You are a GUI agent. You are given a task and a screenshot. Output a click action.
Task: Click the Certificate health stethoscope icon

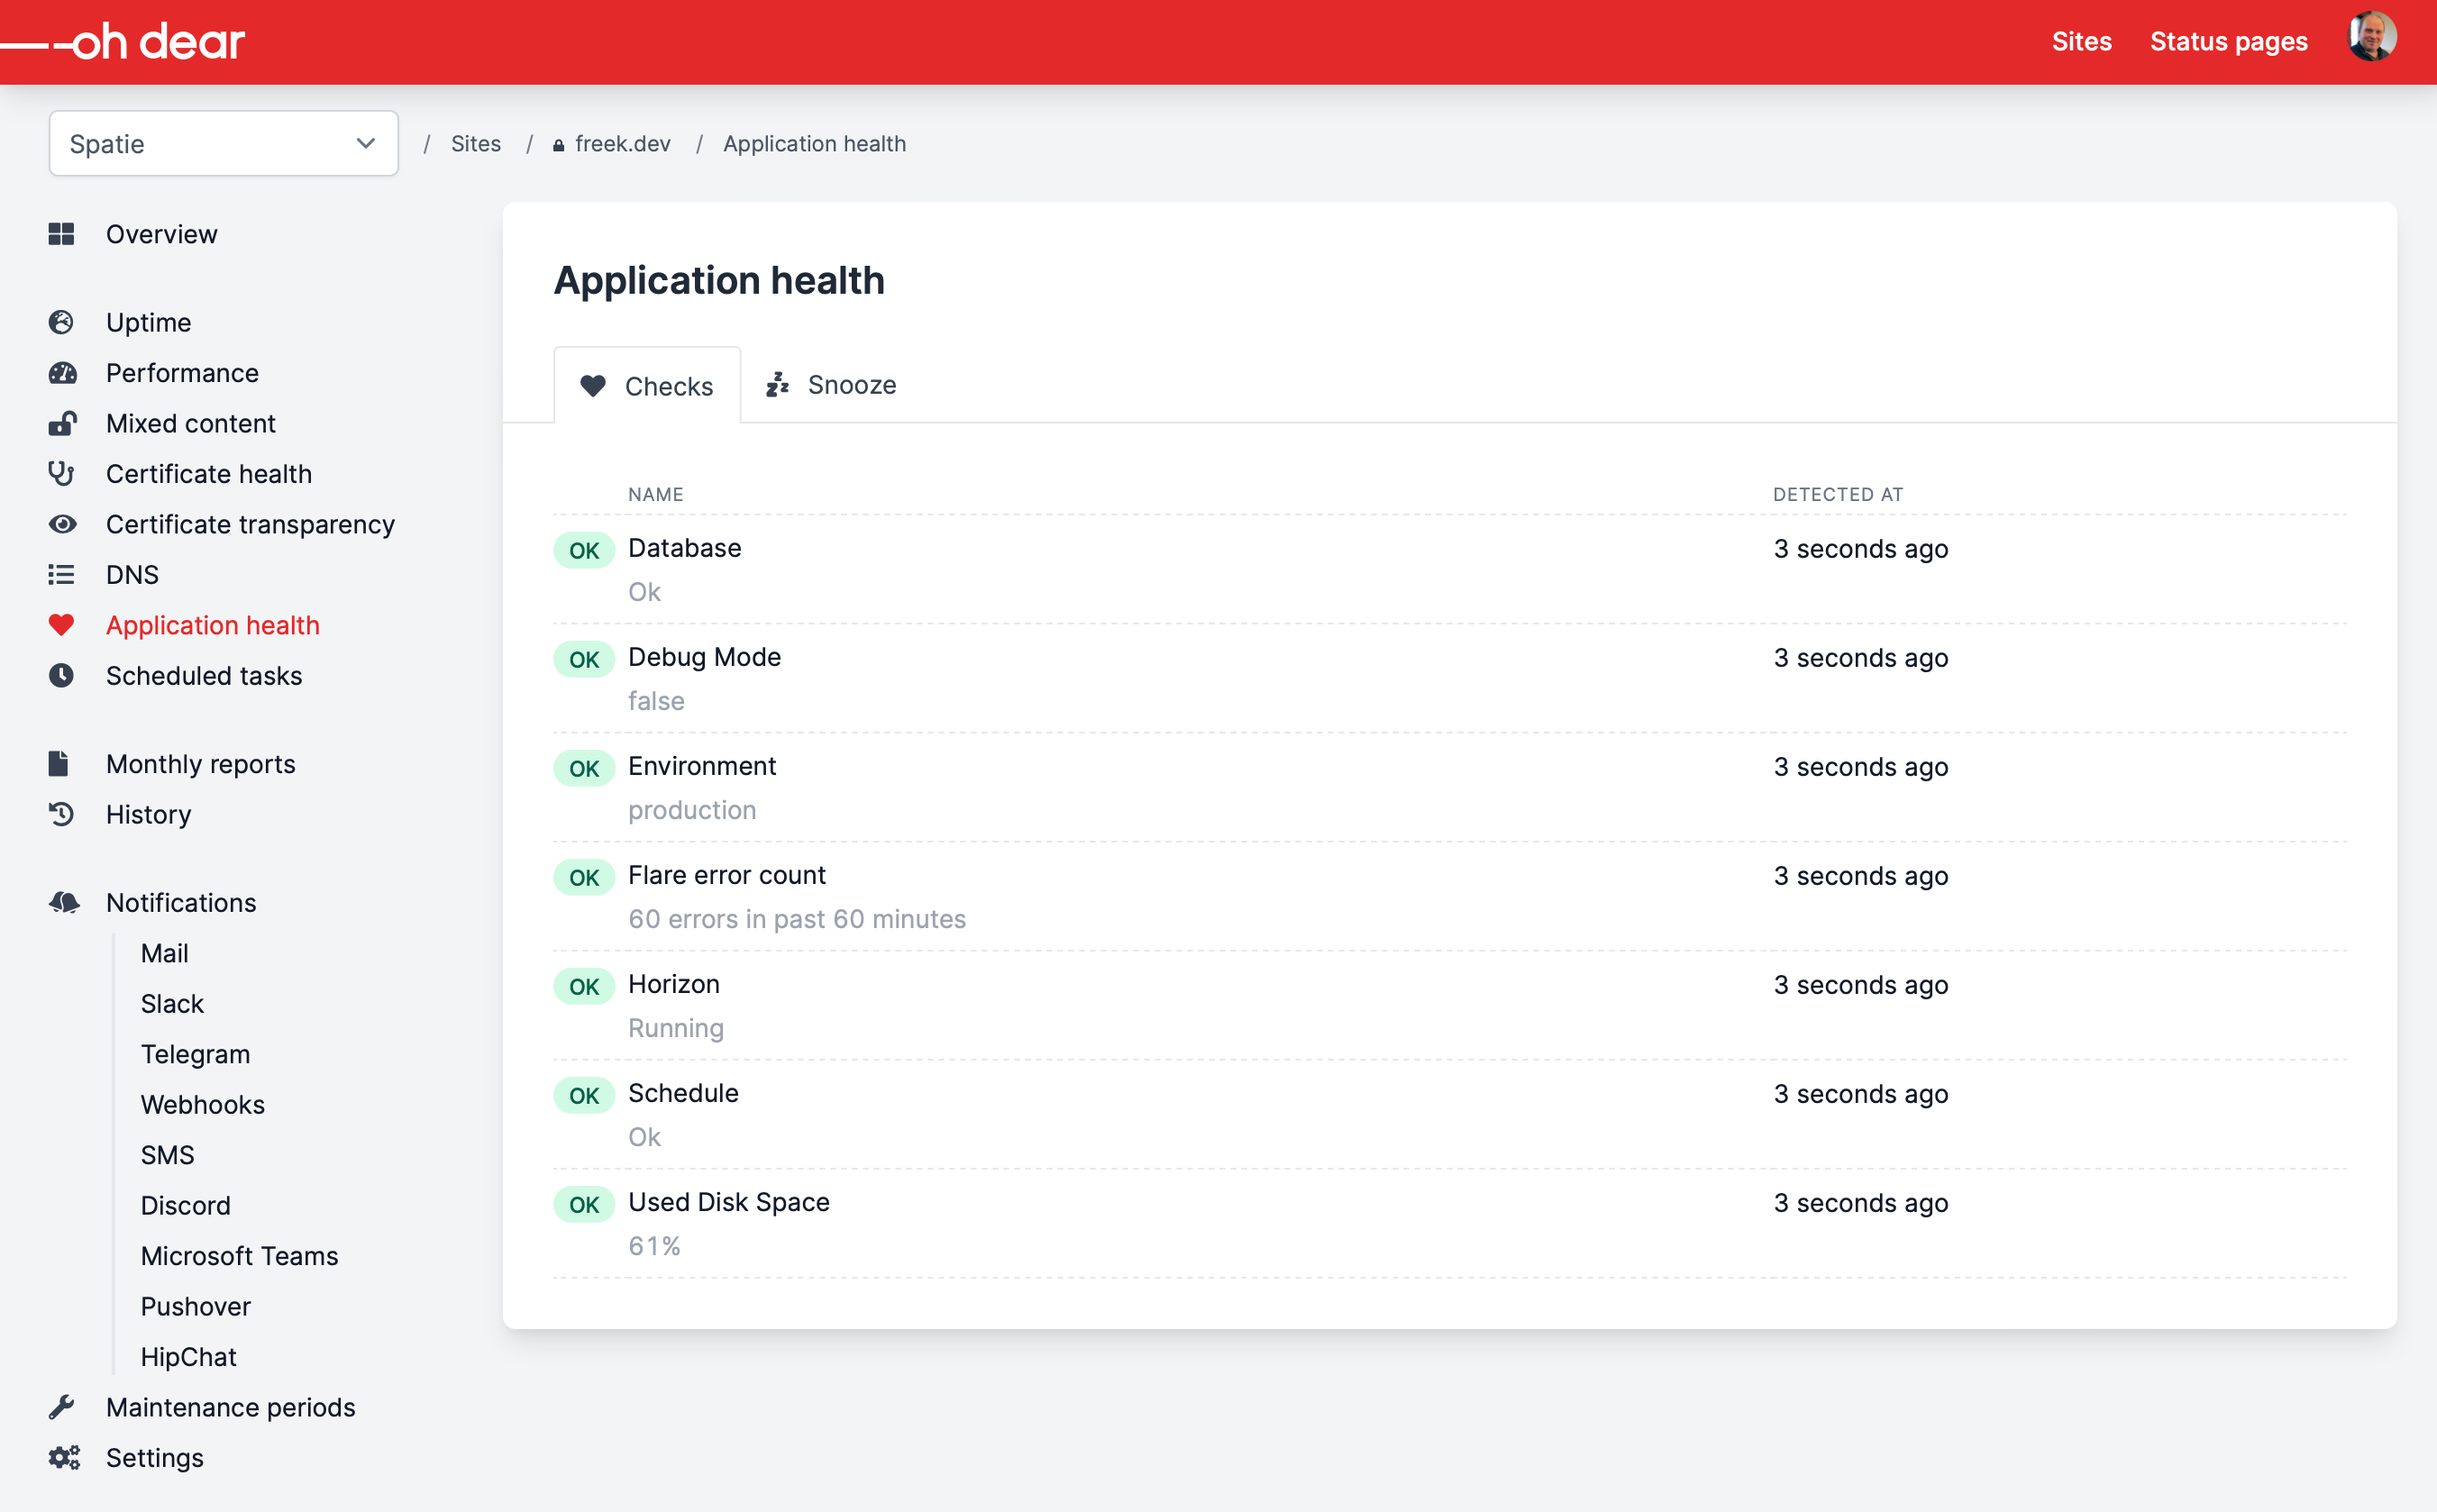[62, 473]
